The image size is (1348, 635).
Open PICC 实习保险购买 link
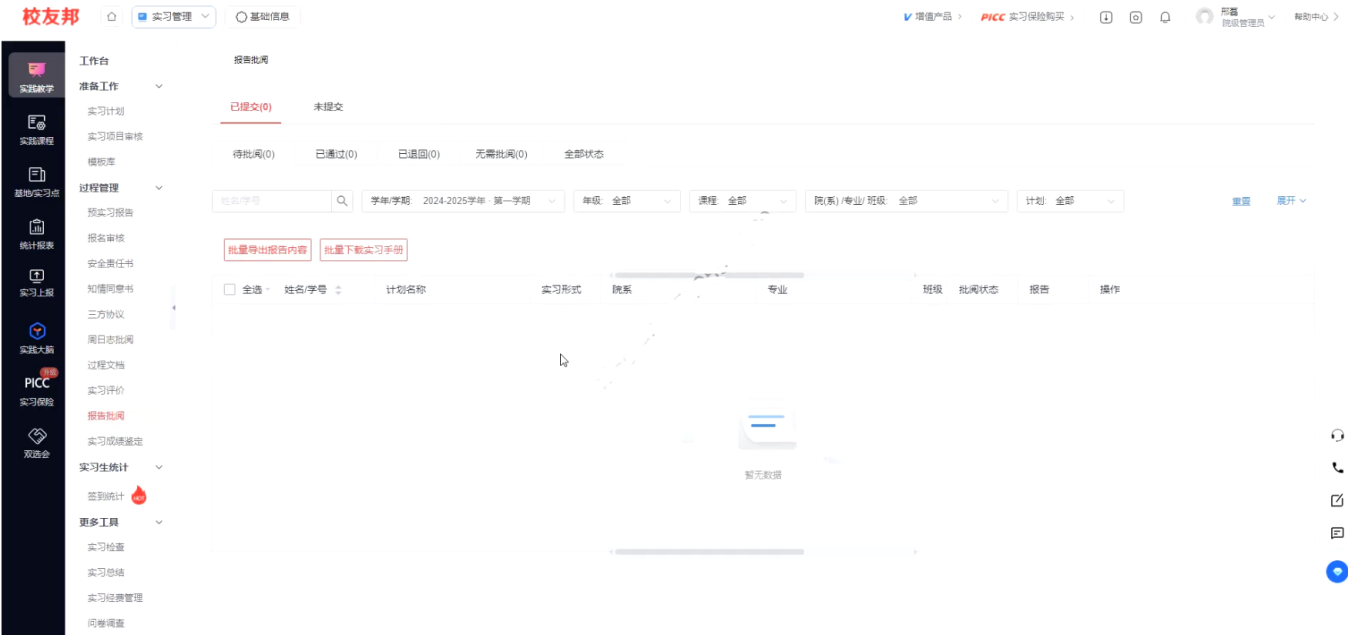[1028, 17]
